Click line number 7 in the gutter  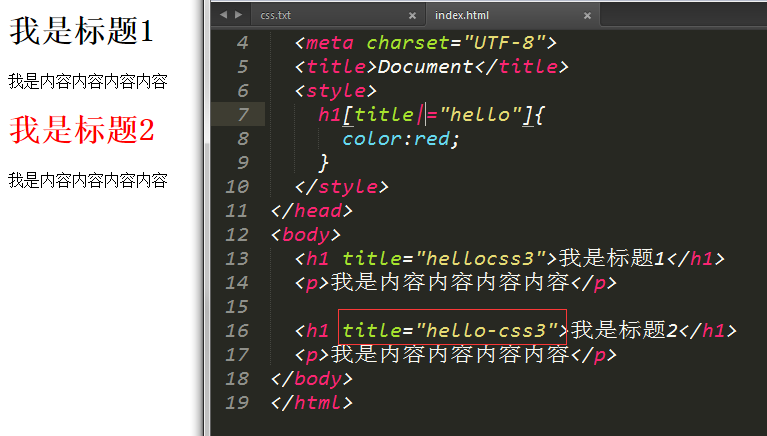pyautogui.click(x=243, y=115)
